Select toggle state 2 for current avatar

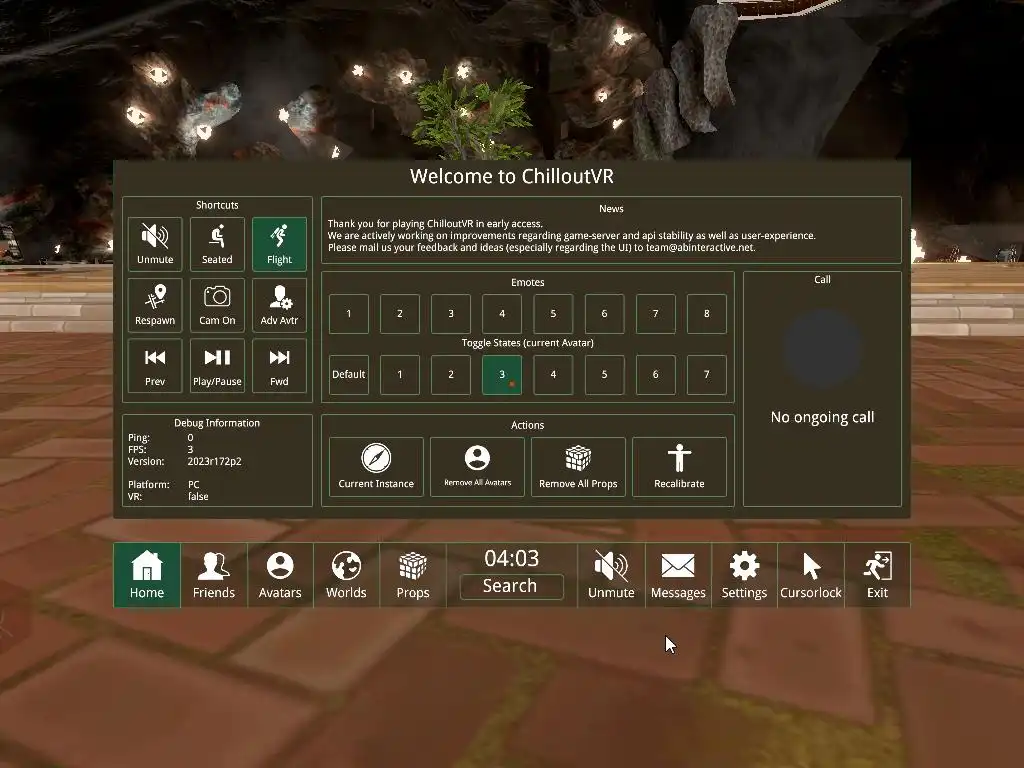[x=451, y=375]
